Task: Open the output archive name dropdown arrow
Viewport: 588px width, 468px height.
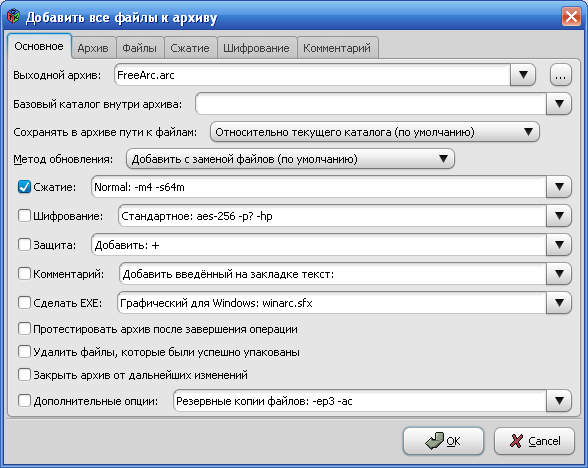Action: (523, 75)
